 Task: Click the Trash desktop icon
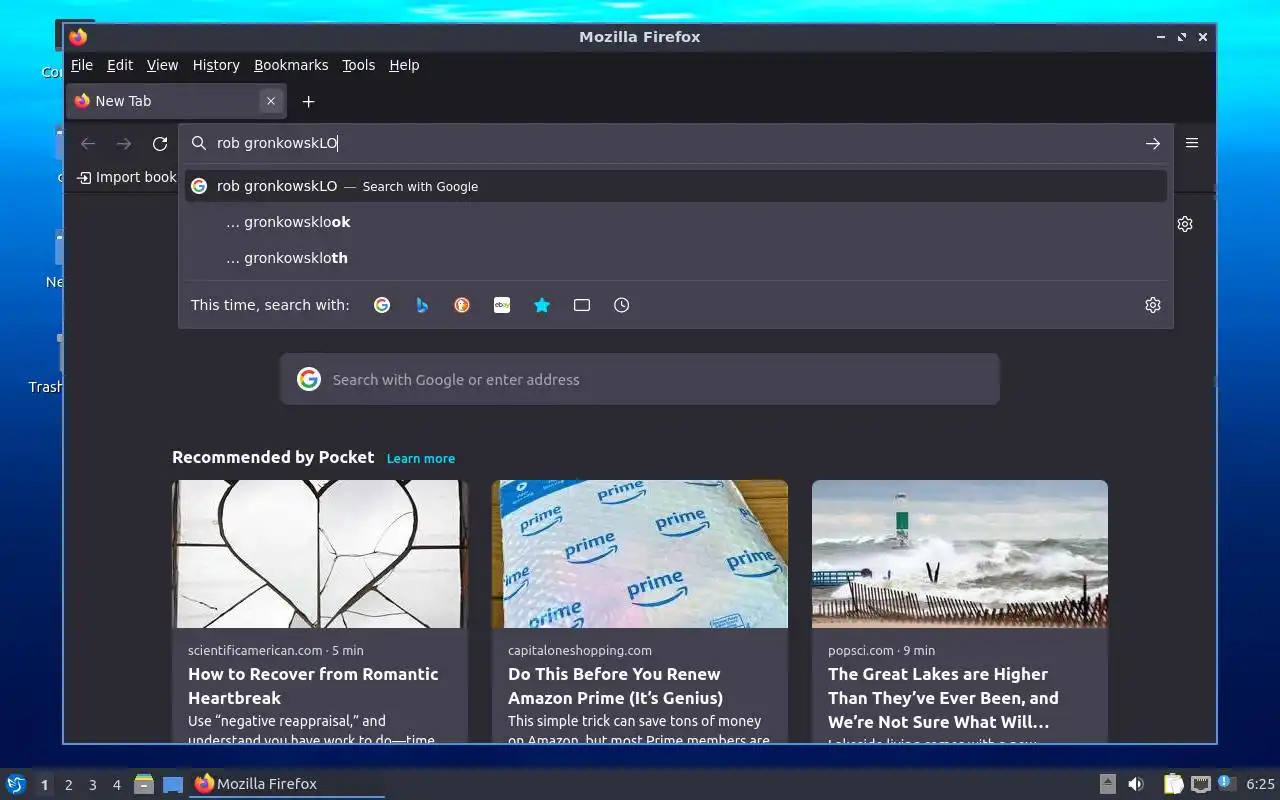pos(47,363)
